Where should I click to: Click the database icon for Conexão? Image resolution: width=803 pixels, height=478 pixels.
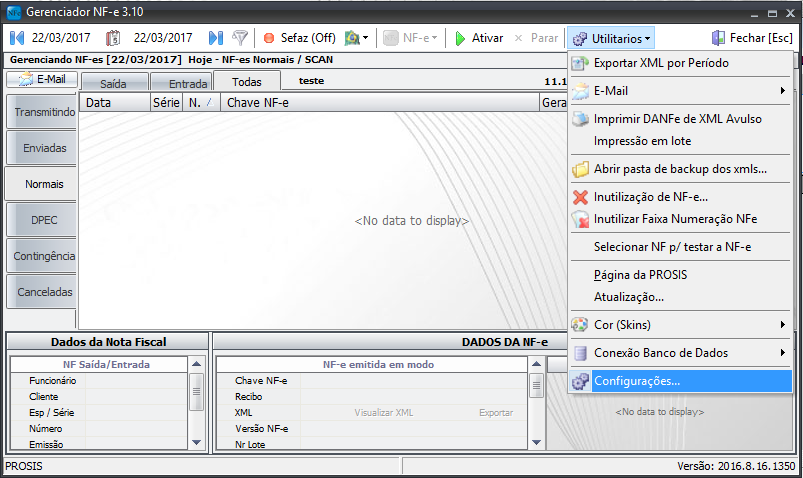[580, 352]
